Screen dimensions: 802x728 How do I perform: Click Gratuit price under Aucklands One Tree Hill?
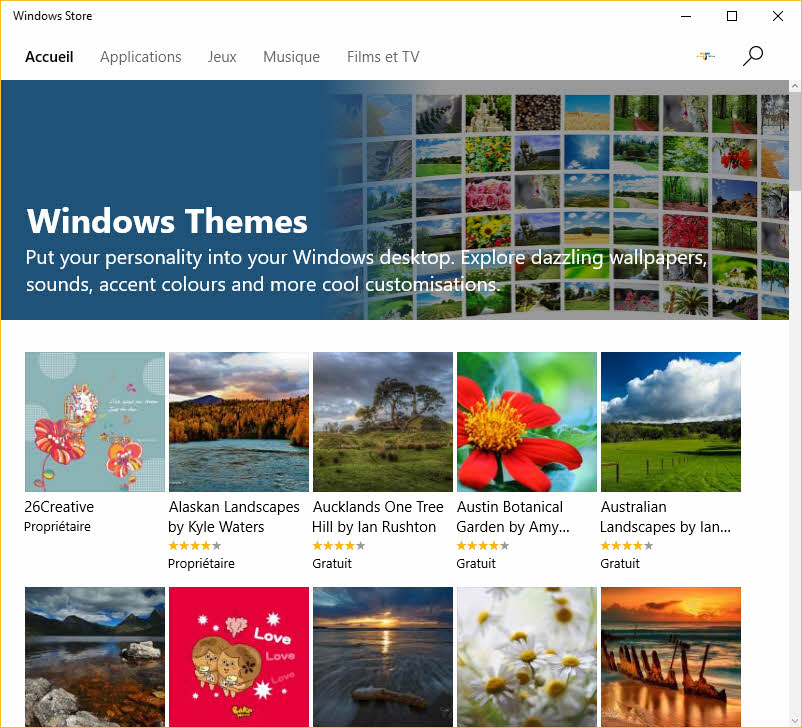[332, 564]
